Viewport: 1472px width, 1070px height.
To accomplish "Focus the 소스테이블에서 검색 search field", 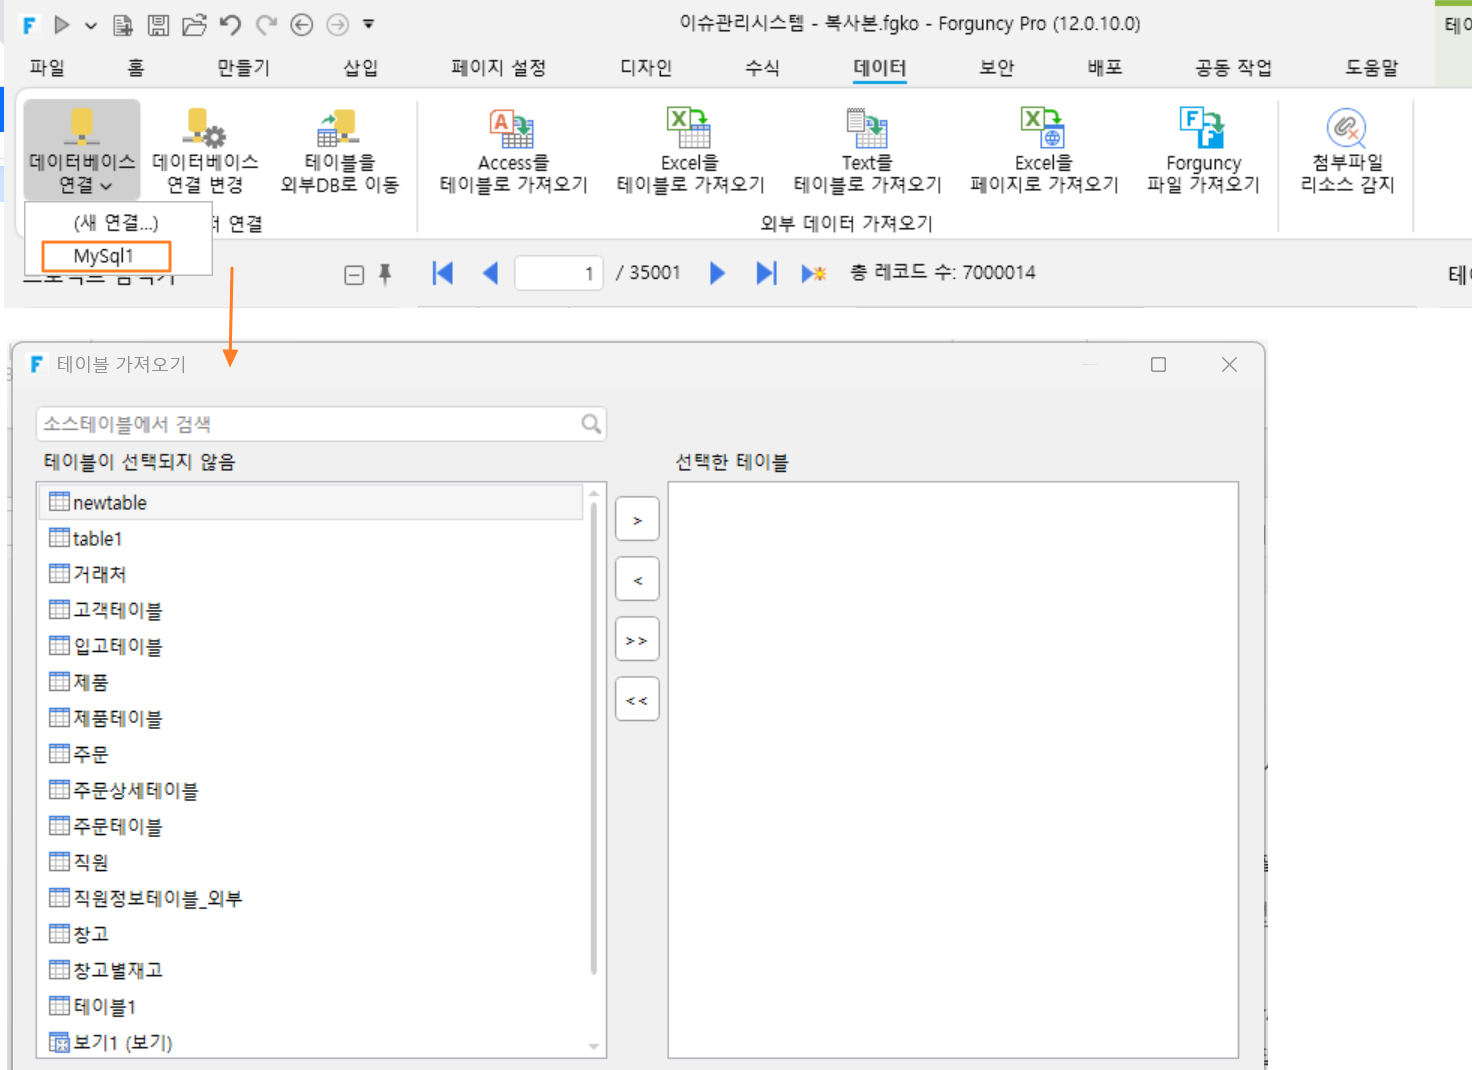I will (x=321, y=424).
